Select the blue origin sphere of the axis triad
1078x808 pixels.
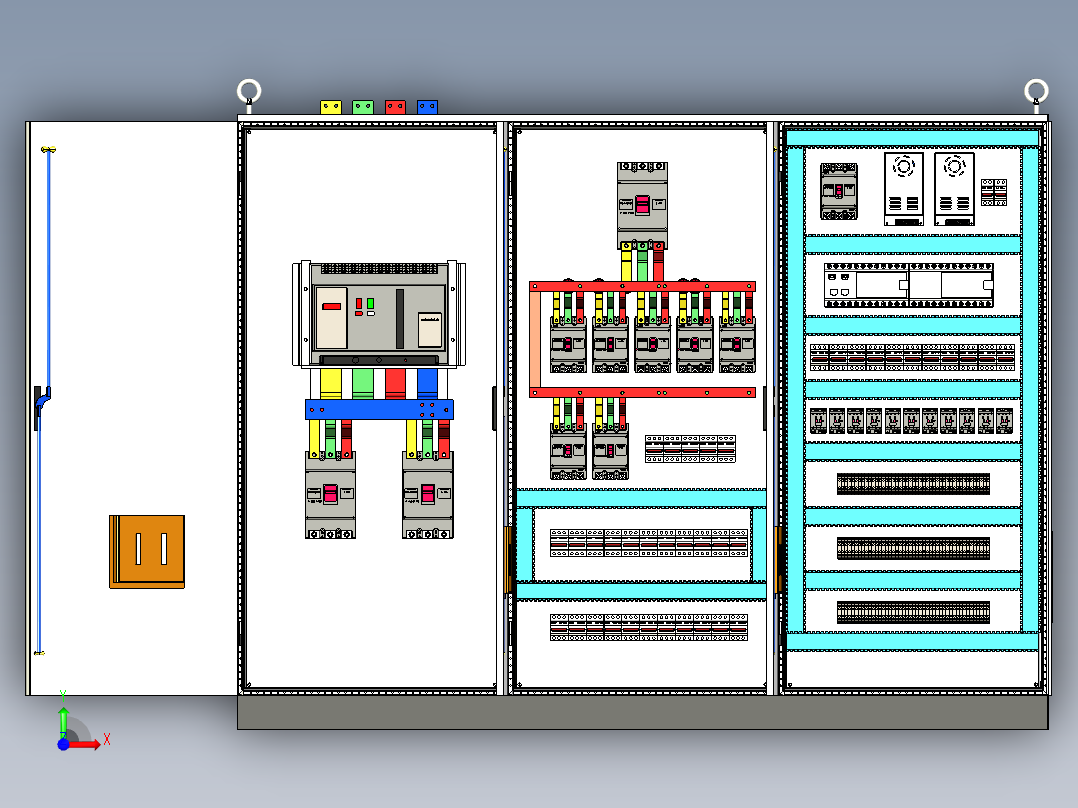(63, 744)
